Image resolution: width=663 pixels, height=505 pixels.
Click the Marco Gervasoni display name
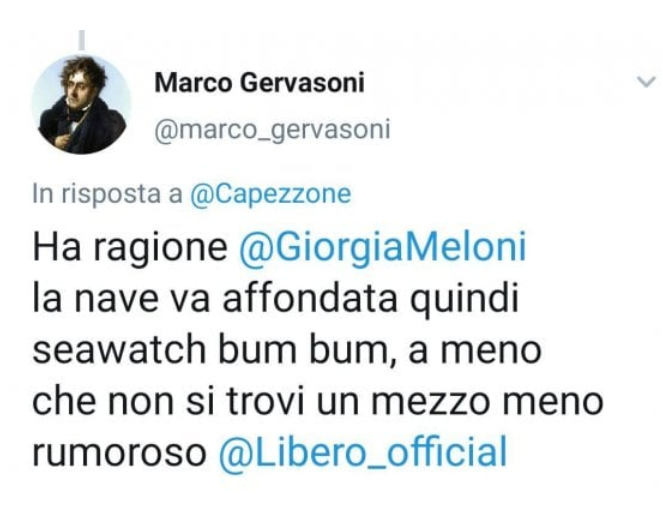[259, 82]
